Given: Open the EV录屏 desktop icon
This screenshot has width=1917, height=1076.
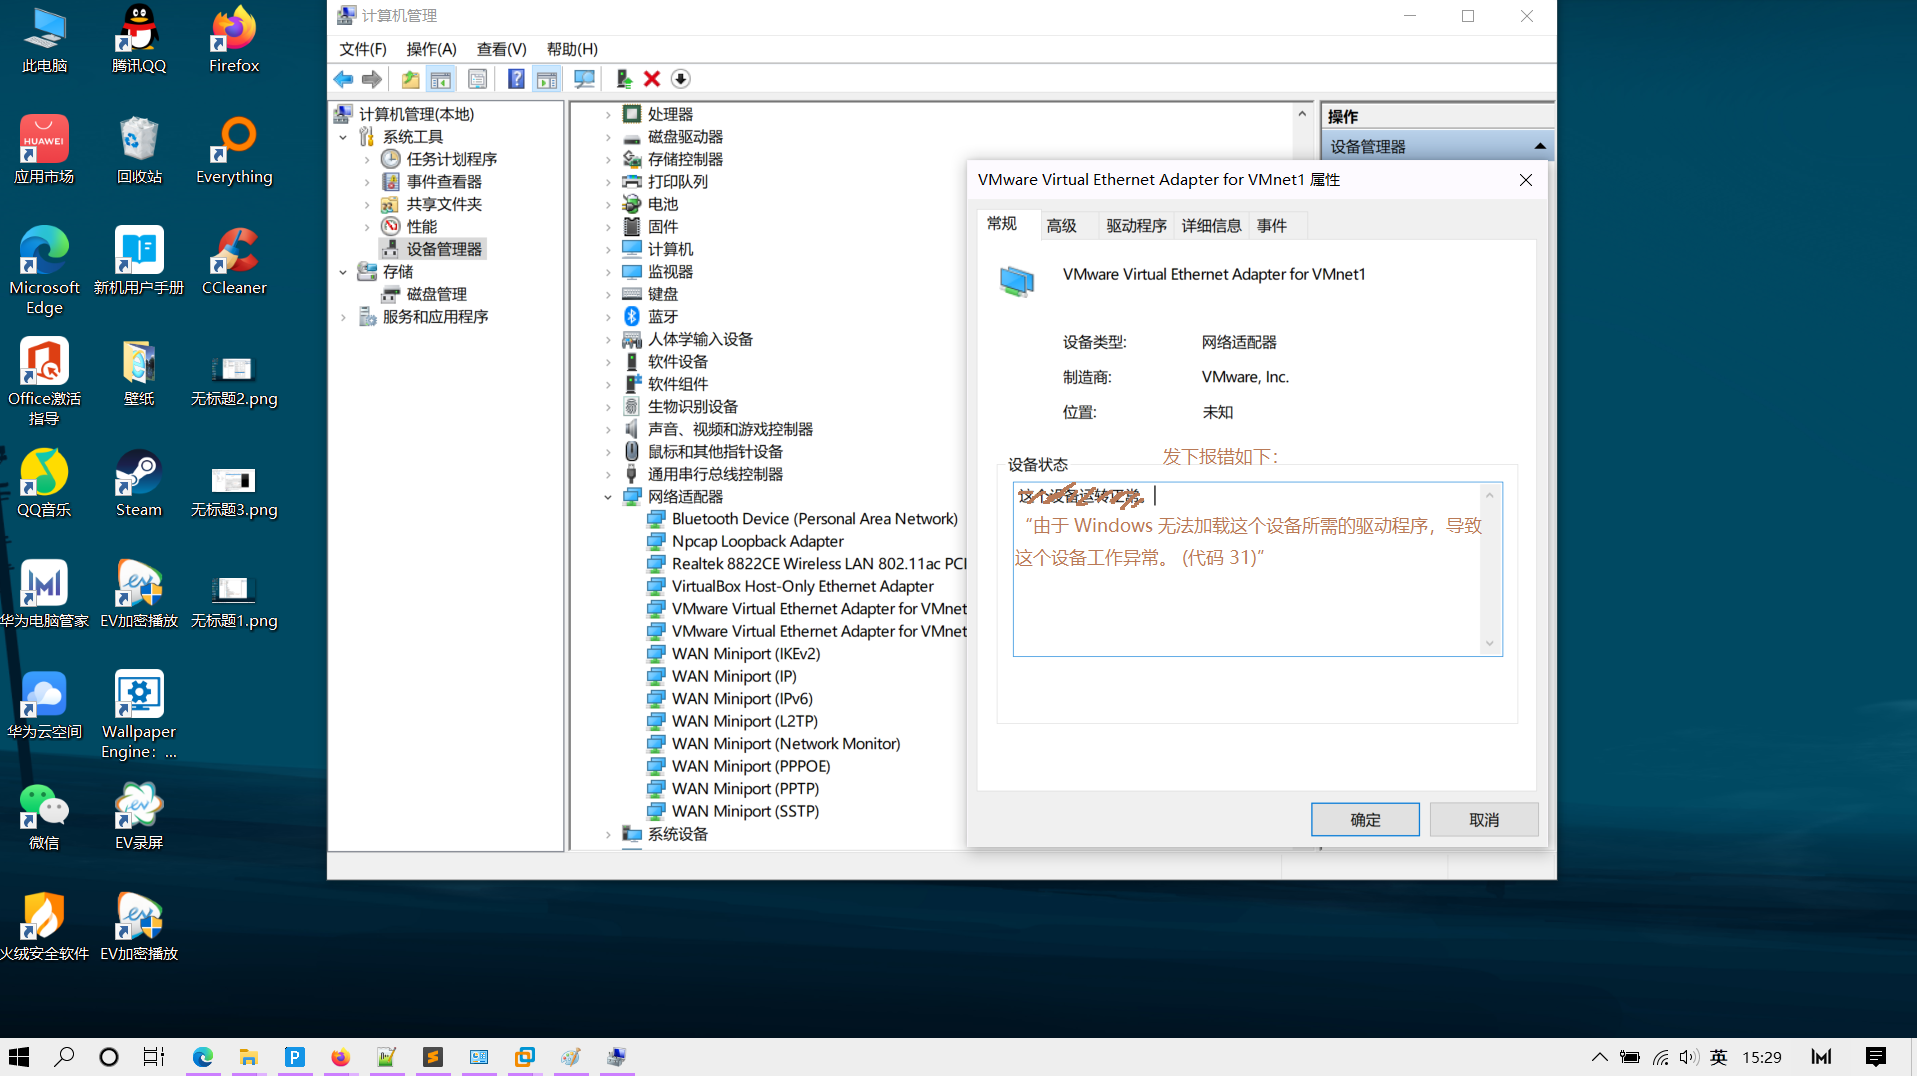Looking at the screenshot, I should coord(139,817).
